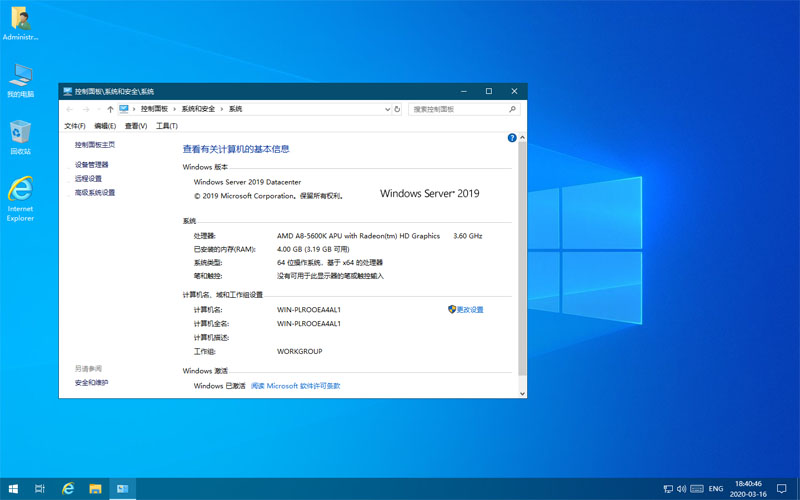The height and width of the screenshot is (500, 800).
Task: Click the Forward navigation arrow
Action: tap(86, 109)
